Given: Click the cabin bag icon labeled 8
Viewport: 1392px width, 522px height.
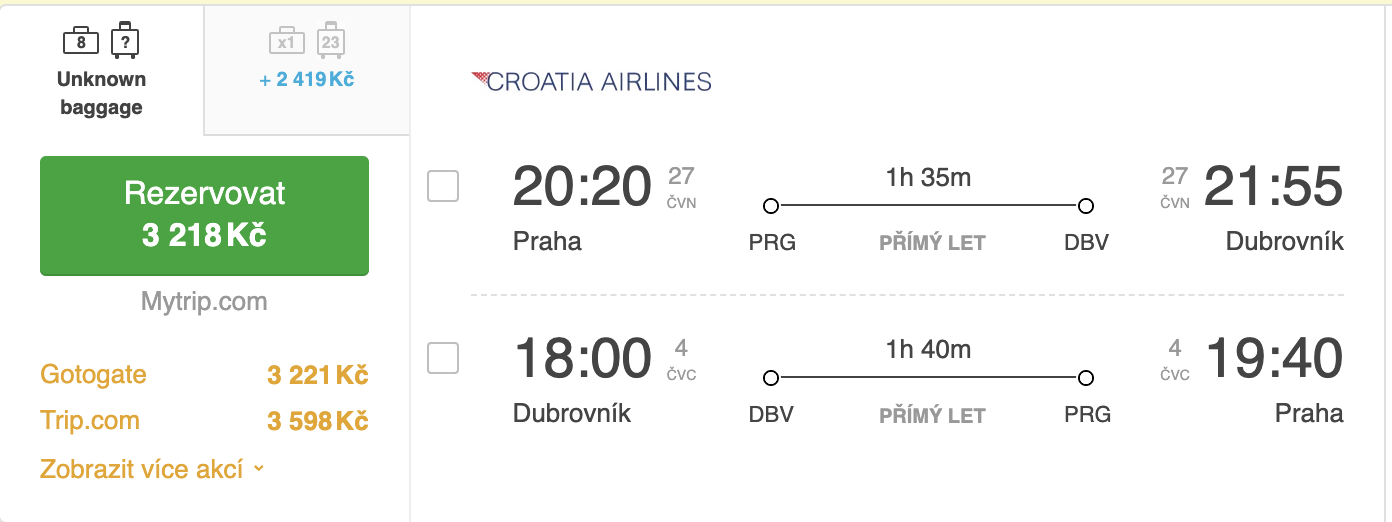Looking at the screenshot, I should [81, 41].
